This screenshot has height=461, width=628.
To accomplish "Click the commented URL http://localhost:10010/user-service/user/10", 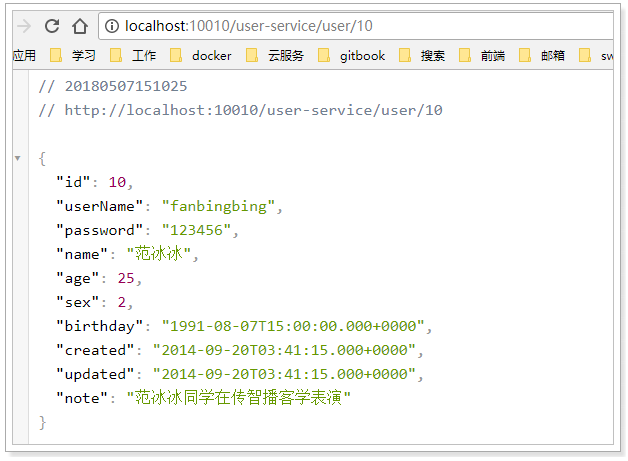I will click(x=254, y=110).
